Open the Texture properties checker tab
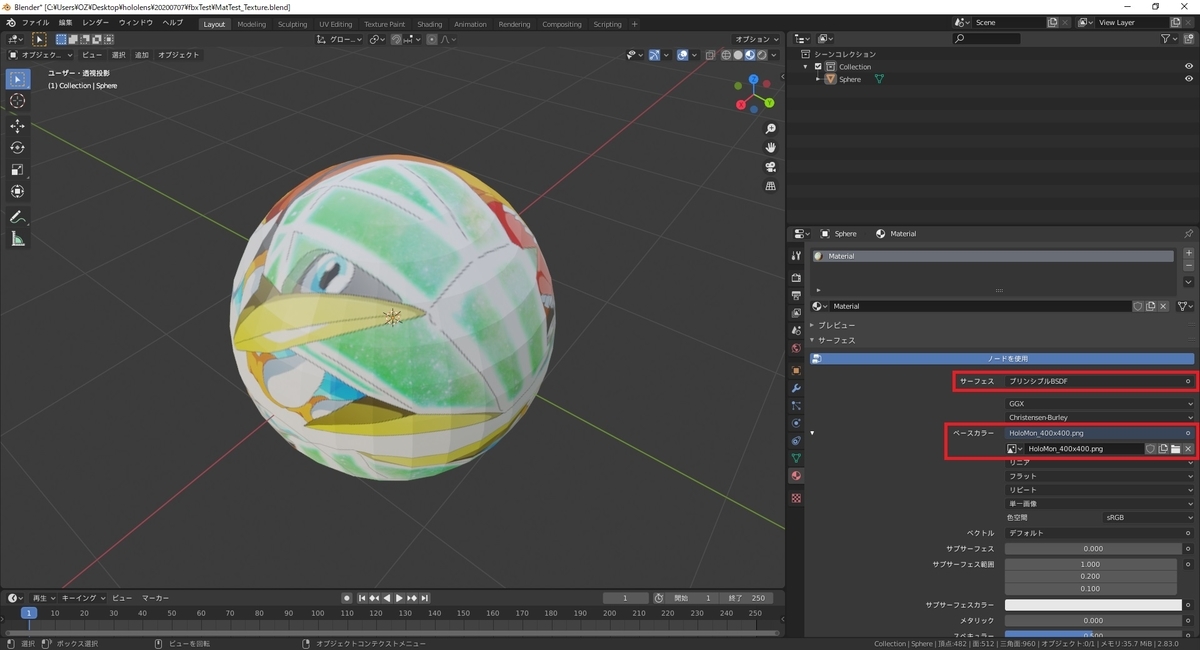This screenshot has height=650, width=1200. tap(796, 498)
